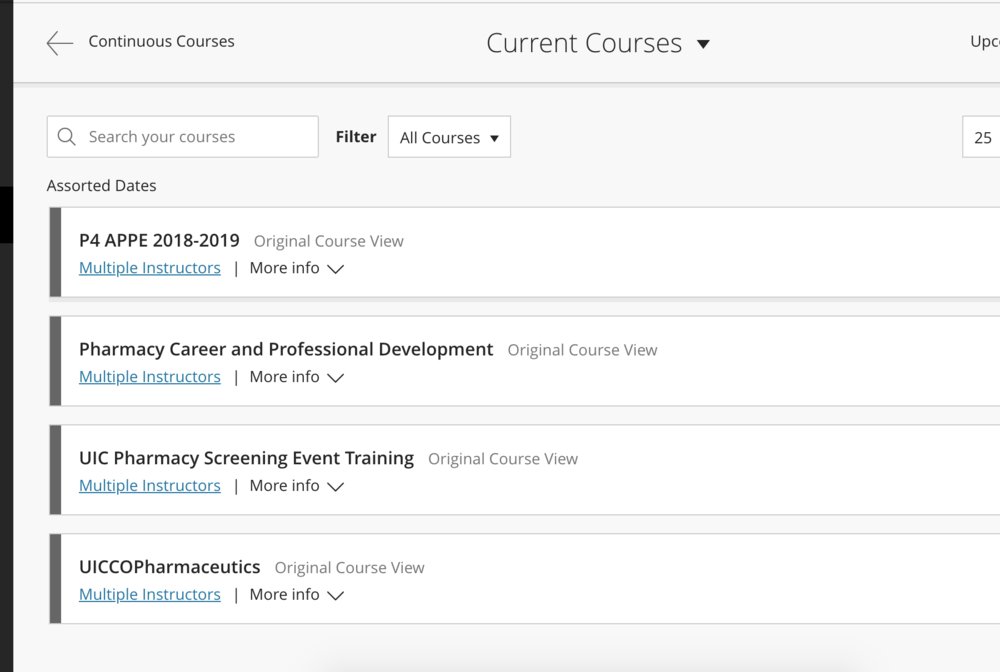Screen dimensions: 1000x672
Task: Click the Continuous Courses navigation label
Action: tap(161, 42)
